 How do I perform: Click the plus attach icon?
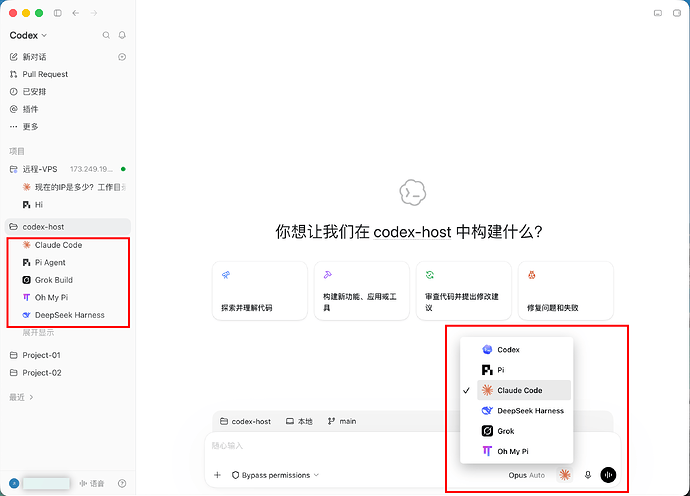(217, 475)
